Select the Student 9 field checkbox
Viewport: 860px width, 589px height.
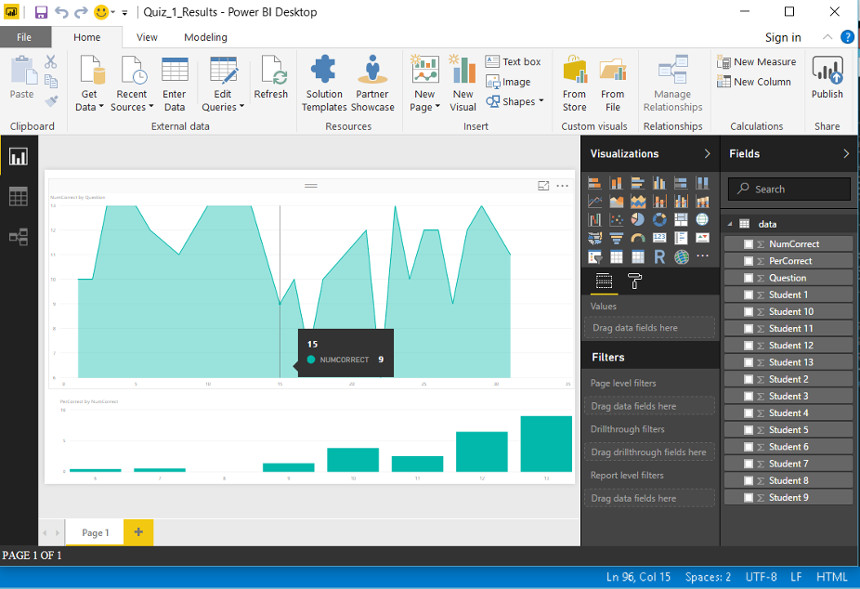click(x=748, y=498)
